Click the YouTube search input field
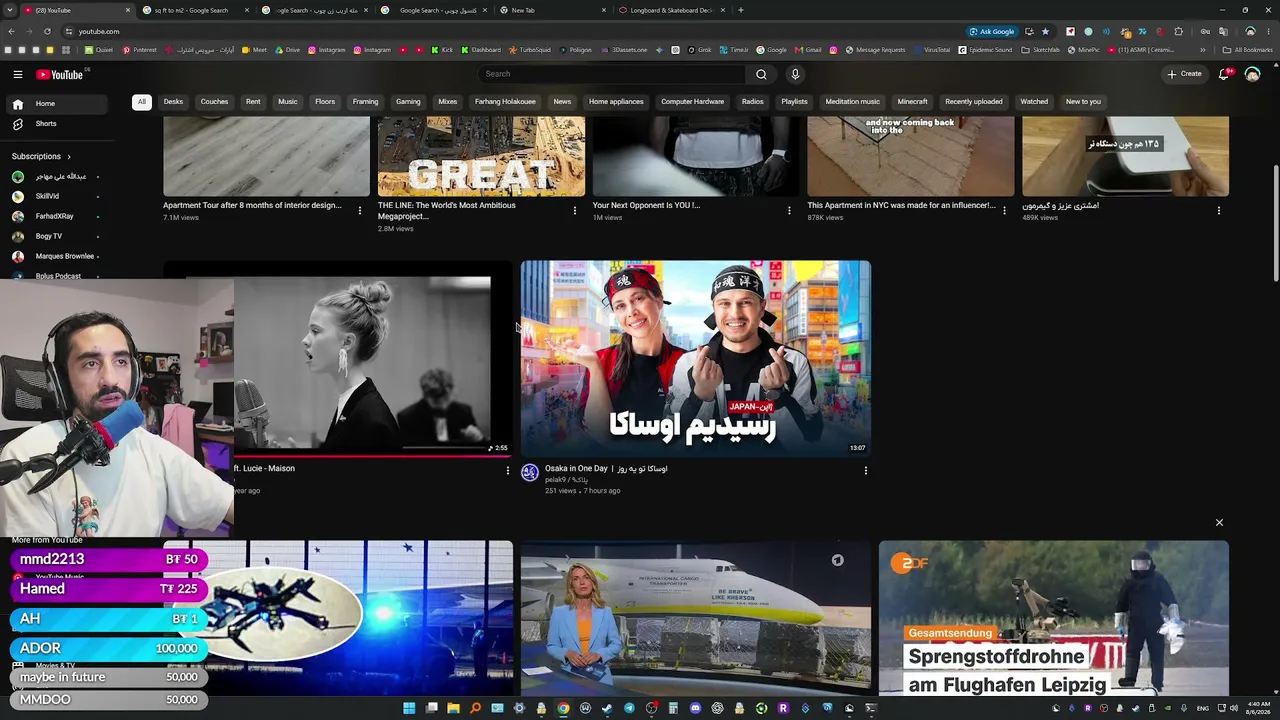This screenshot has height=720, width=1280. 612,74
